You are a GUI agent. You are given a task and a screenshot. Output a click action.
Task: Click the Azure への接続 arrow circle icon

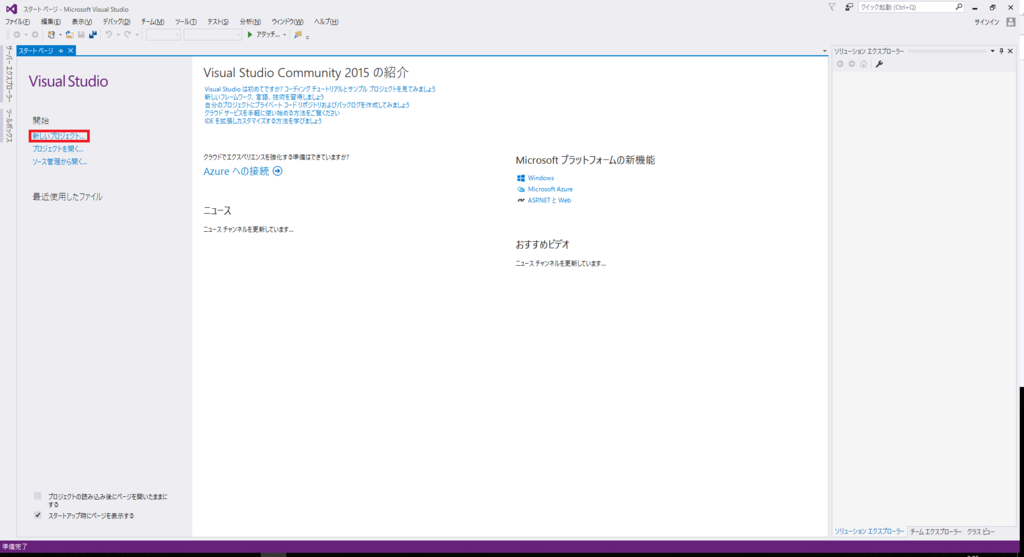click(x=278, y=171)
